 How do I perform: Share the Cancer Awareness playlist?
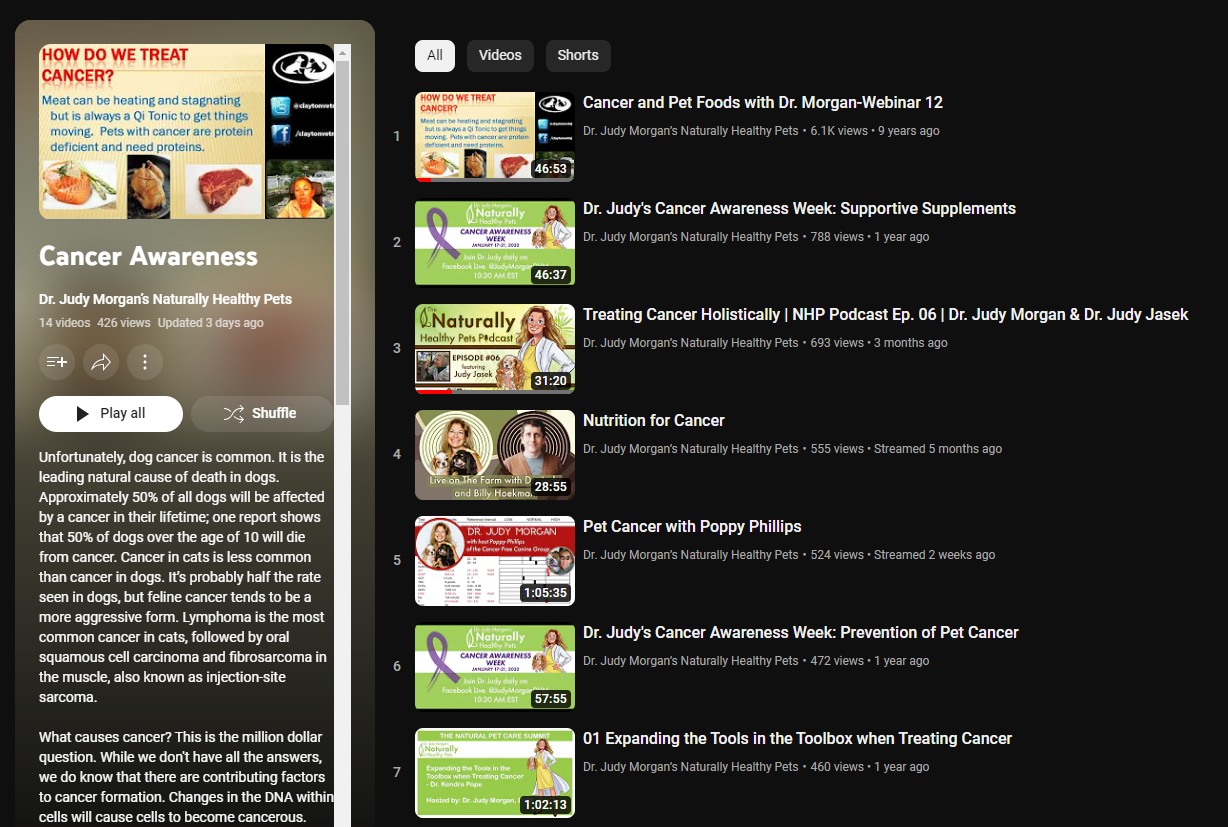(x=101, y=362)
